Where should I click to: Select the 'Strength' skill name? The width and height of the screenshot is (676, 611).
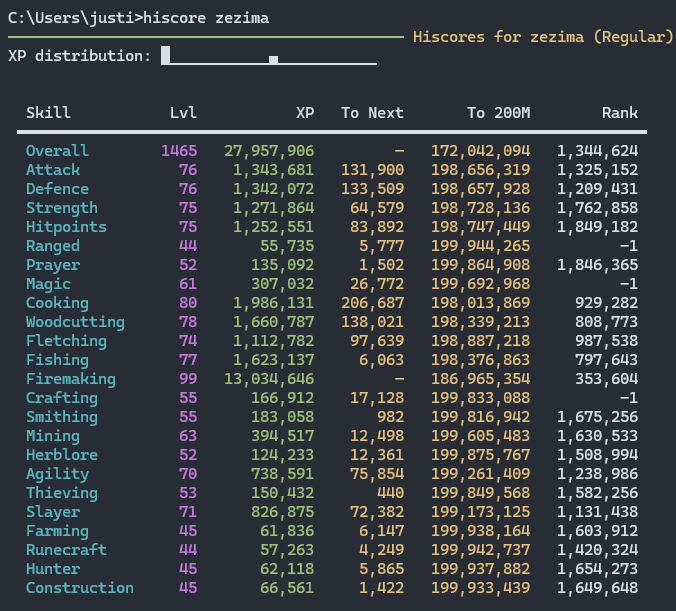(62, 208)
